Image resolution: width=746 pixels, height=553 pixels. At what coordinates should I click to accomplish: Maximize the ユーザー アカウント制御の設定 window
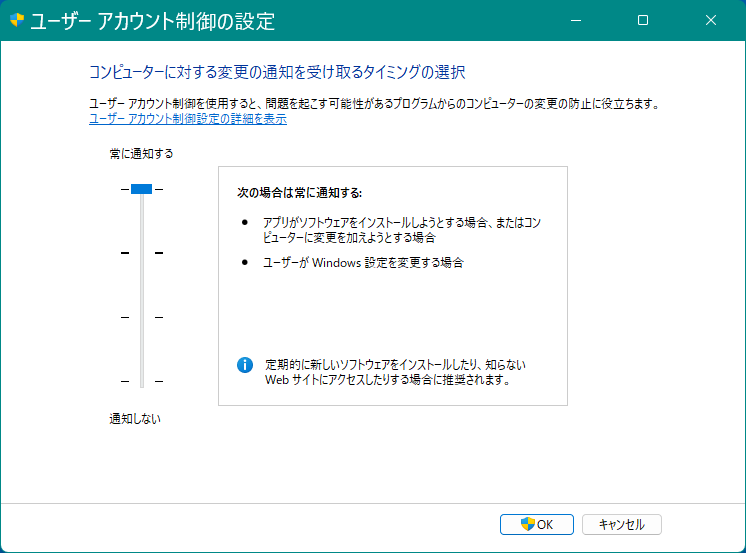(x=643, y=20)
